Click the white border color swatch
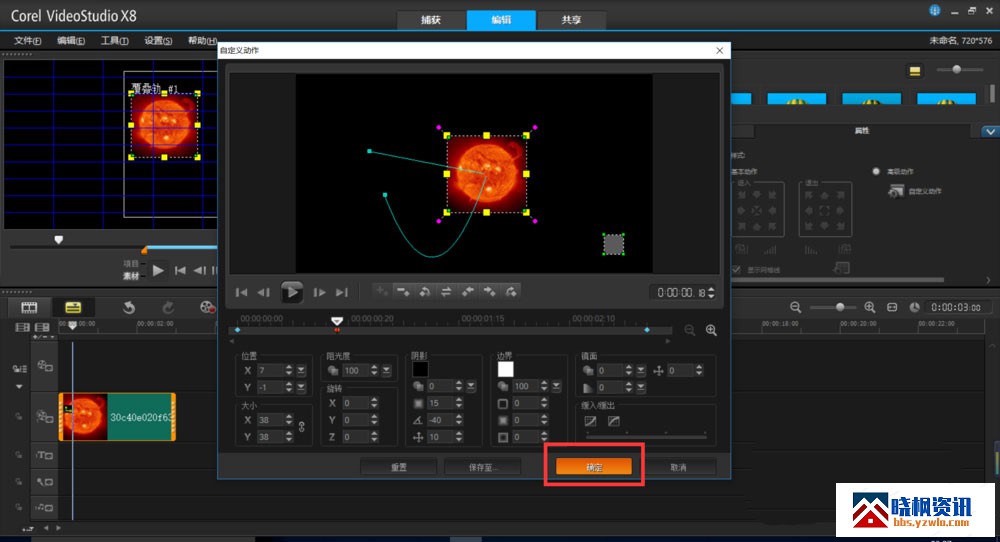1000x542 pixels. point(505,369)
